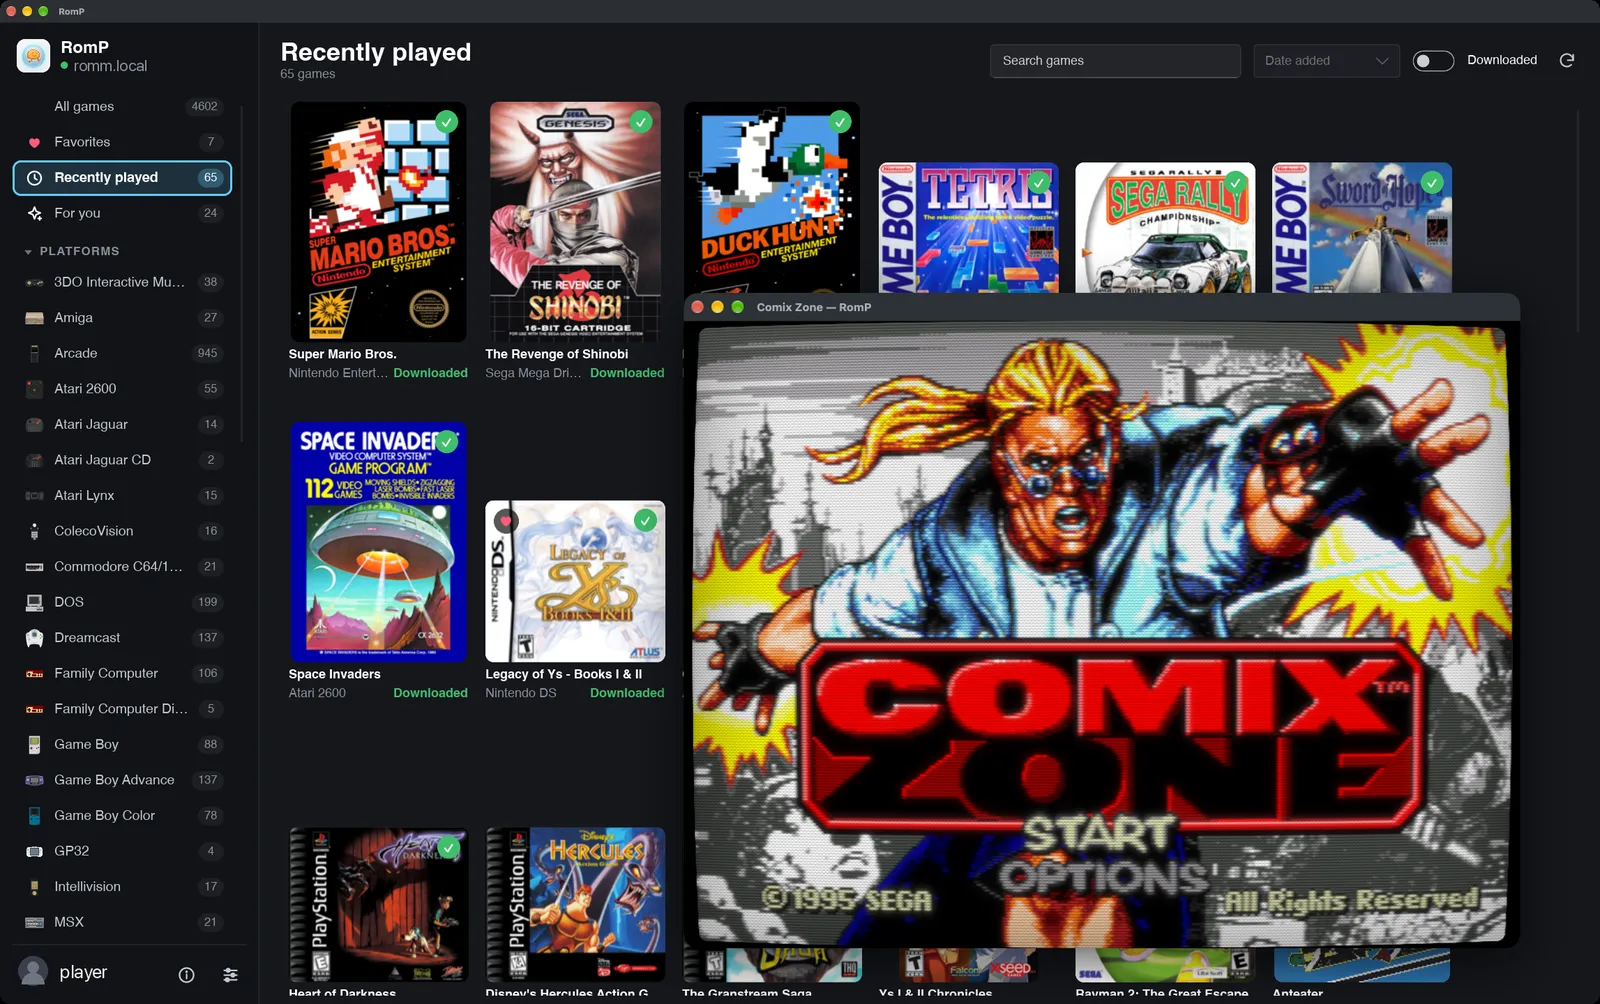Select OPTIONS in the Comix Zone window

point(1102,879)
